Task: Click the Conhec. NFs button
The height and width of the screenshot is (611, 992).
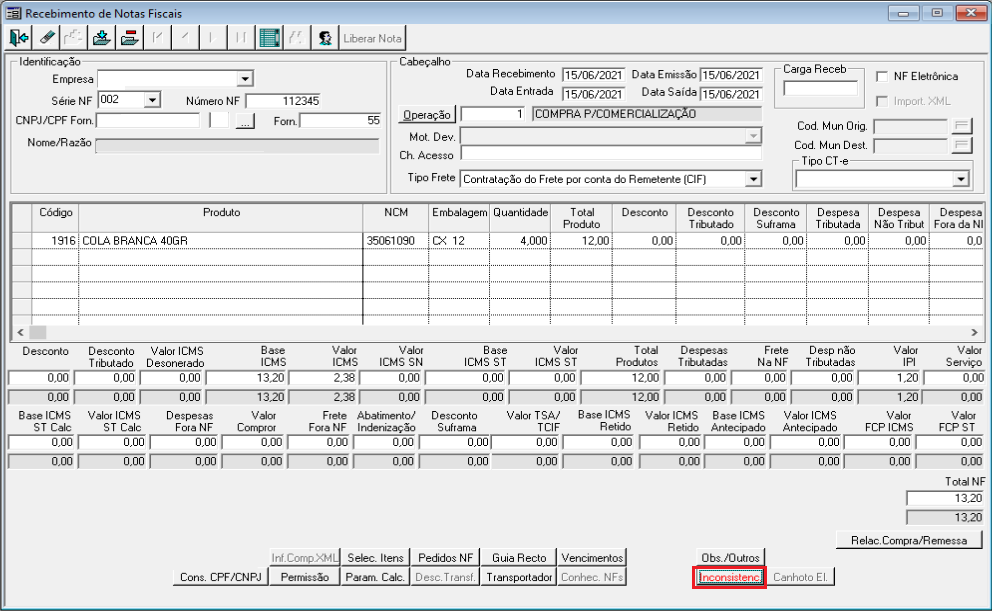Action: point(592,577)
